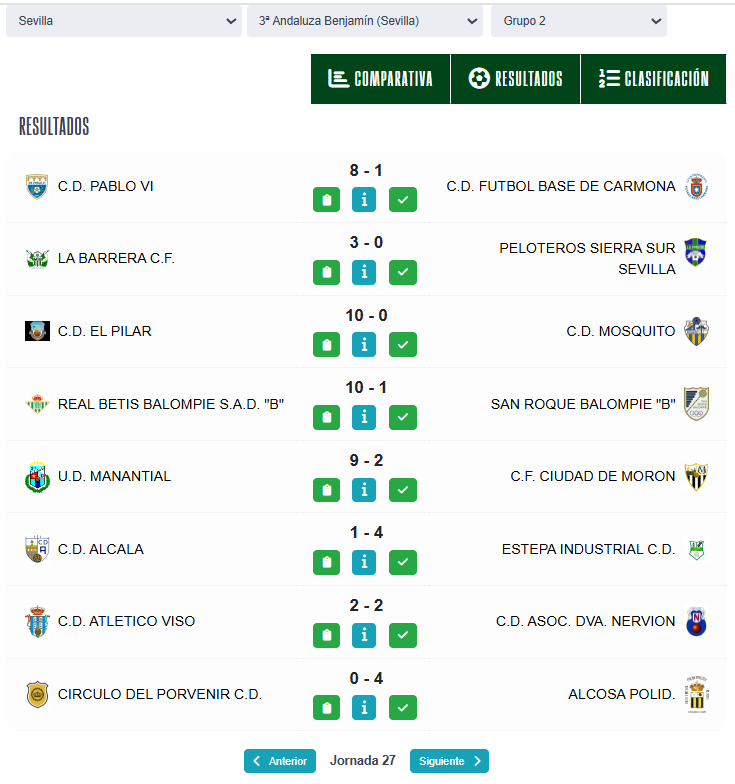This screenshot has width=735, height=784.
Task: Open clipboard icon for Real Betis Balompie match
Action: [x=326, y=418]
